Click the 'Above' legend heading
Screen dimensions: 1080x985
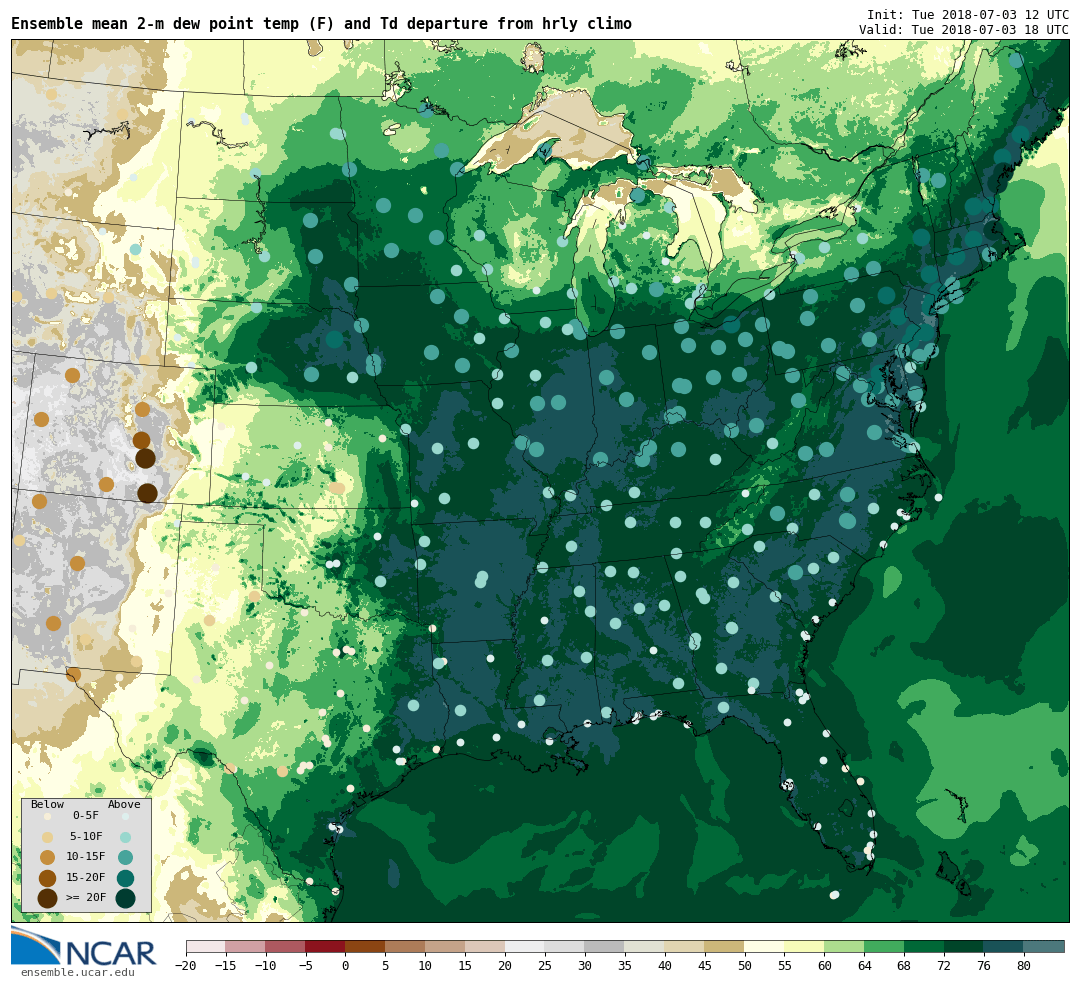point(124,805)
